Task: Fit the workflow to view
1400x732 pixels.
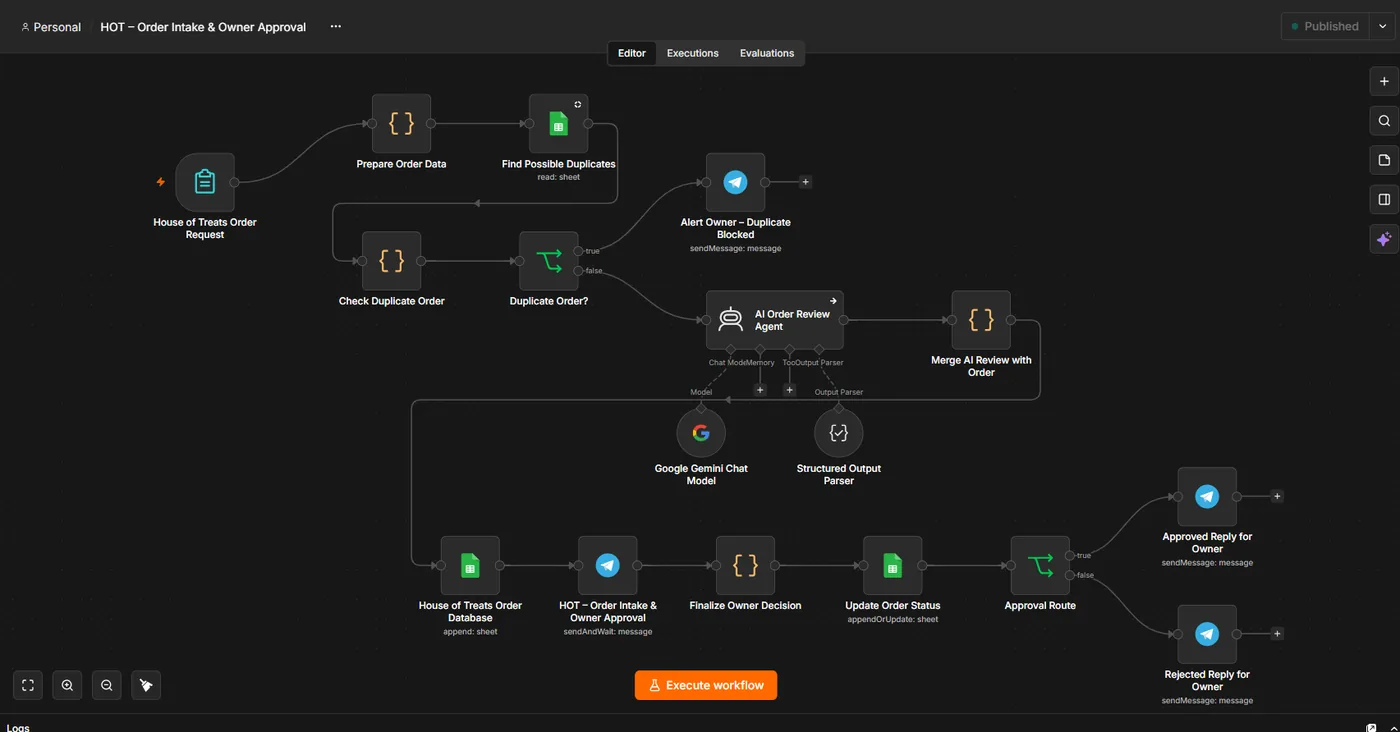Action: click(x=28, y=685)
